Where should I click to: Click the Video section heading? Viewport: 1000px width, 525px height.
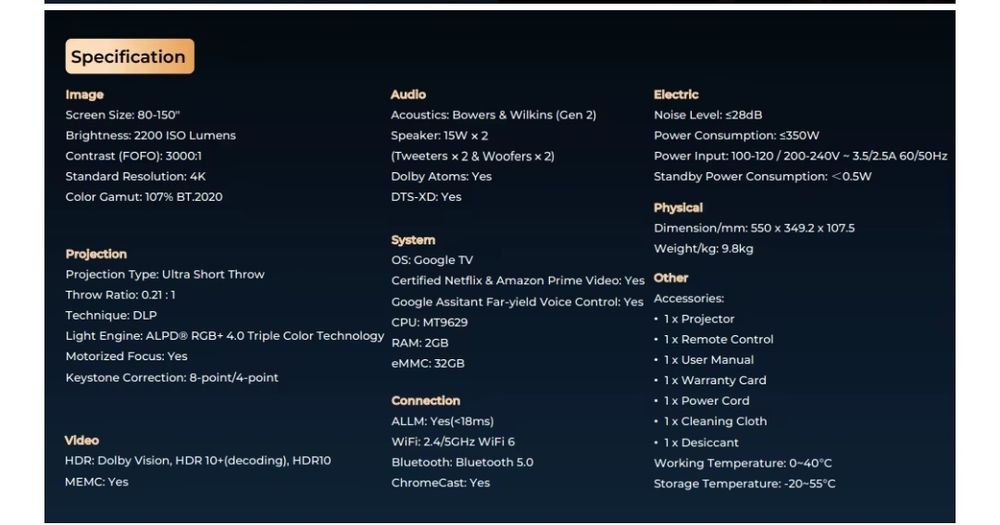tap(82, 440)
